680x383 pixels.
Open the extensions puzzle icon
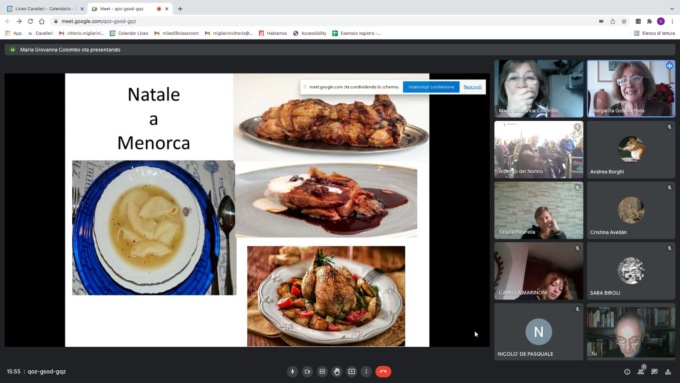pos(649,21)
